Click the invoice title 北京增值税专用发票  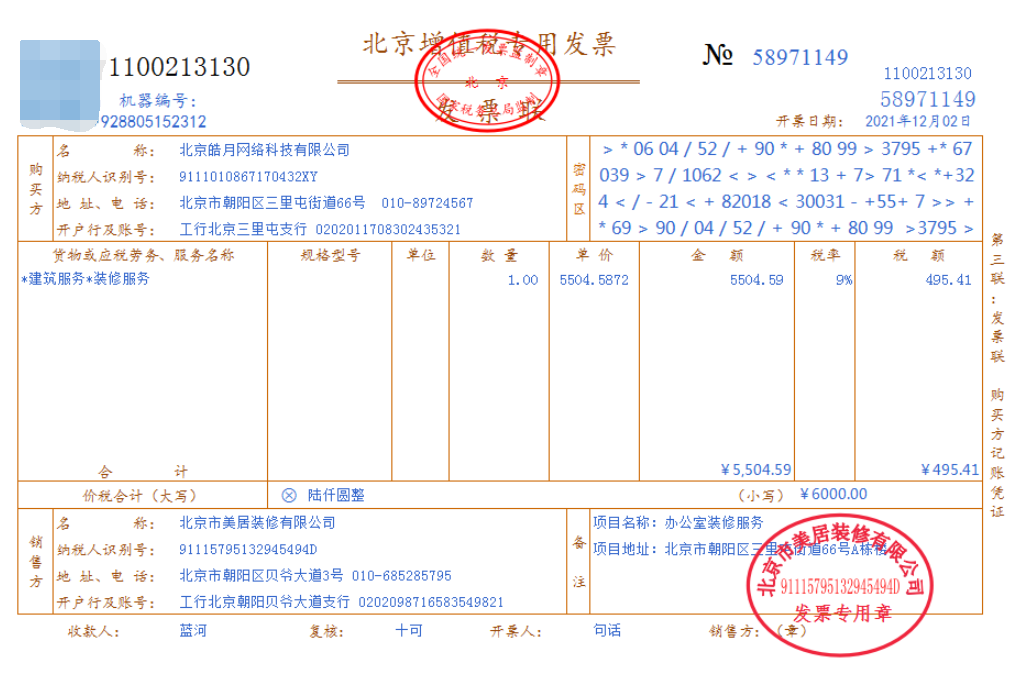(489, 45)
